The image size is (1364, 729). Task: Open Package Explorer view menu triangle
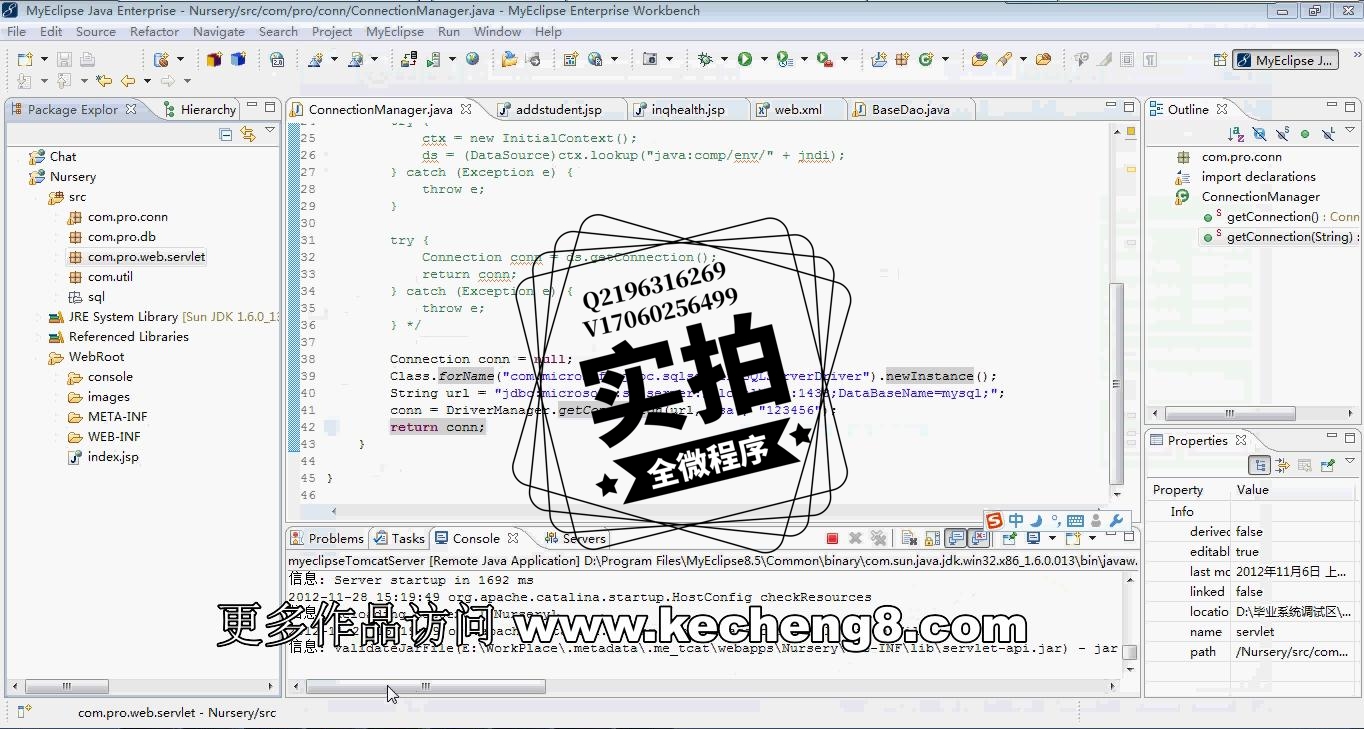coord(270,132)
